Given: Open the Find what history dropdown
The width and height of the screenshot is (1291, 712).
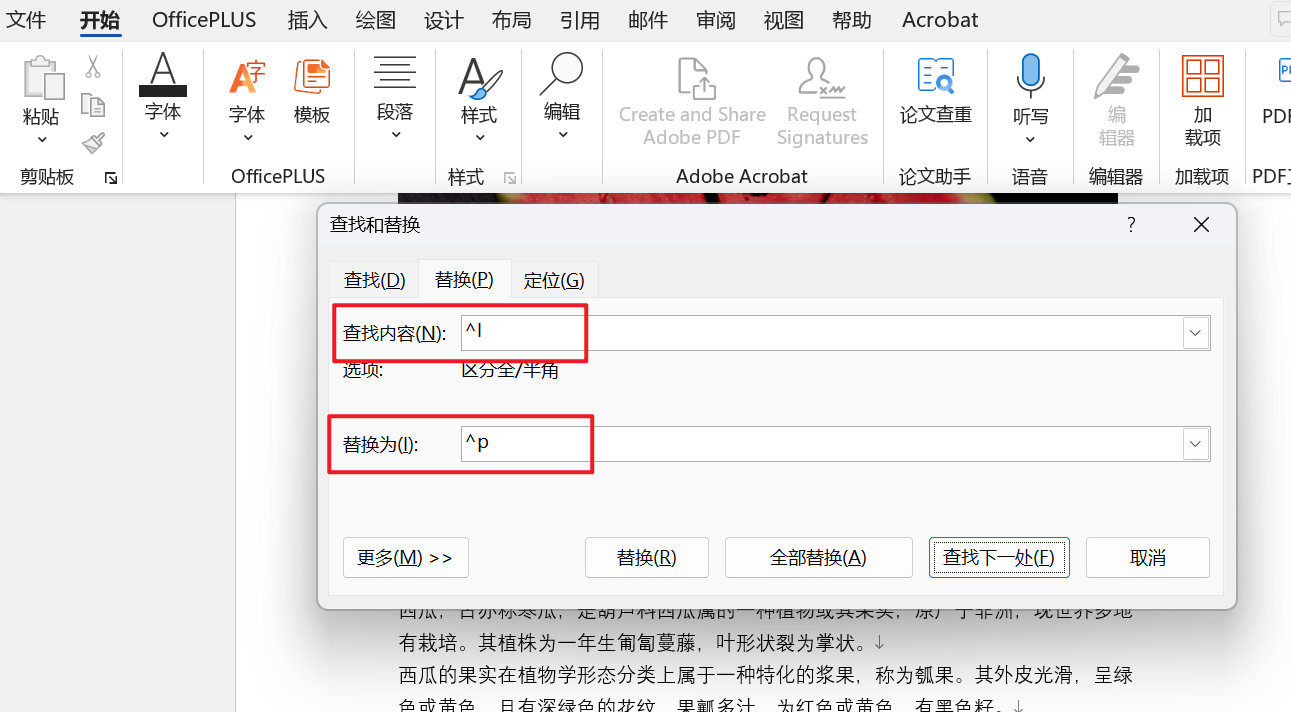Looking at the screenshot, I should (x=1196, y=333).
